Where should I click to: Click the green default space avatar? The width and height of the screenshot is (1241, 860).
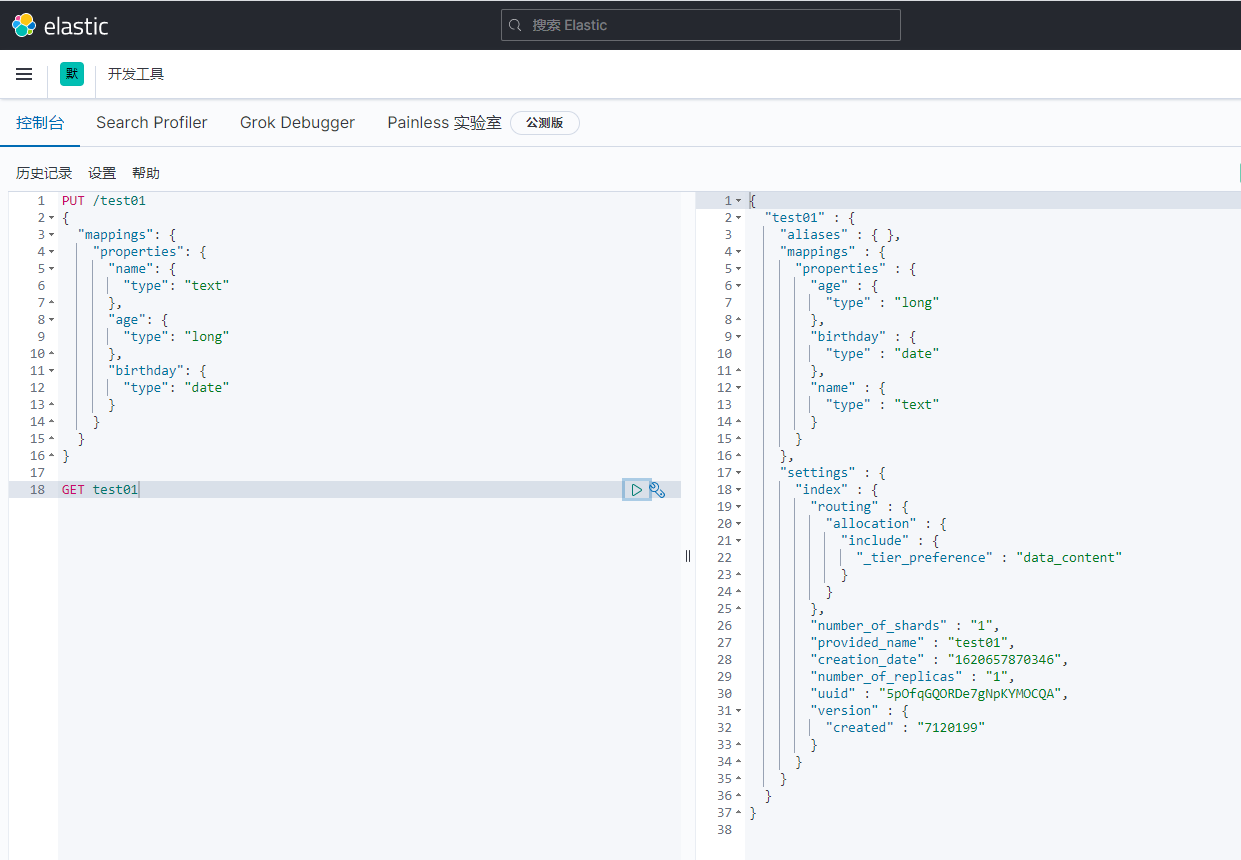pyautogui.click(x=72, y=74)
